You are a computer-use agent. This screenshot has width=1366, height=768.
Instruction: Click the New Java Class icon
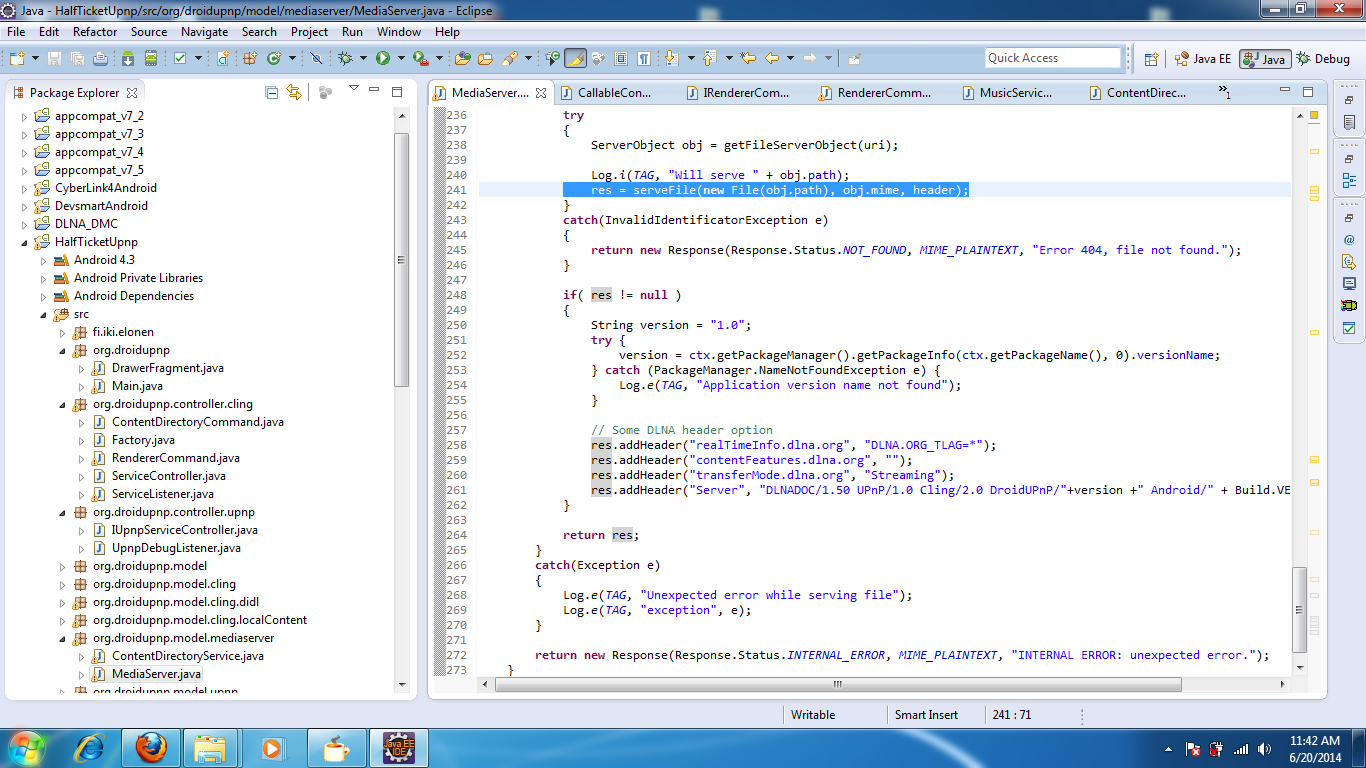coord(275,58)
